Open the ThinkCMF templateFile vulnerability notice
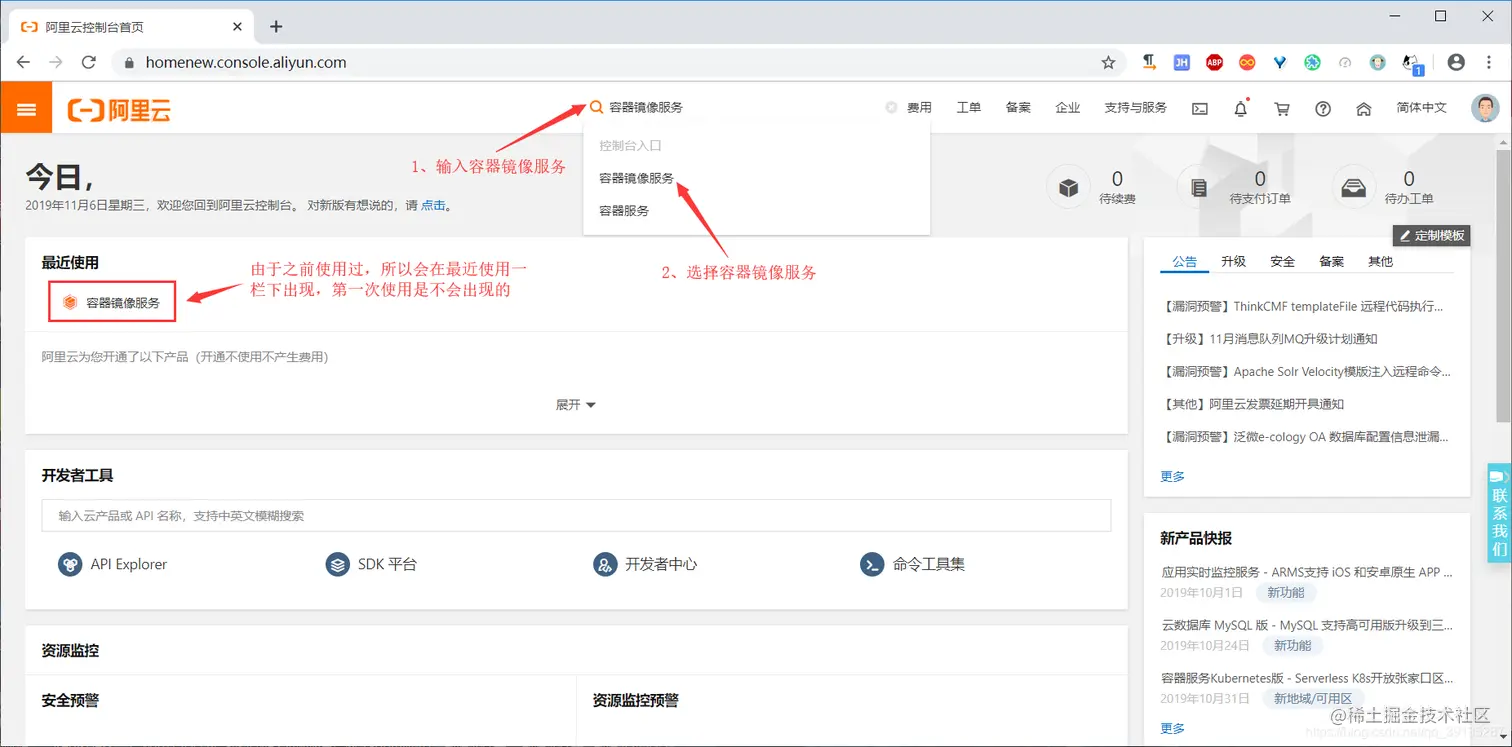Viewport: 1512px width, 747px height. point(1305,306)
